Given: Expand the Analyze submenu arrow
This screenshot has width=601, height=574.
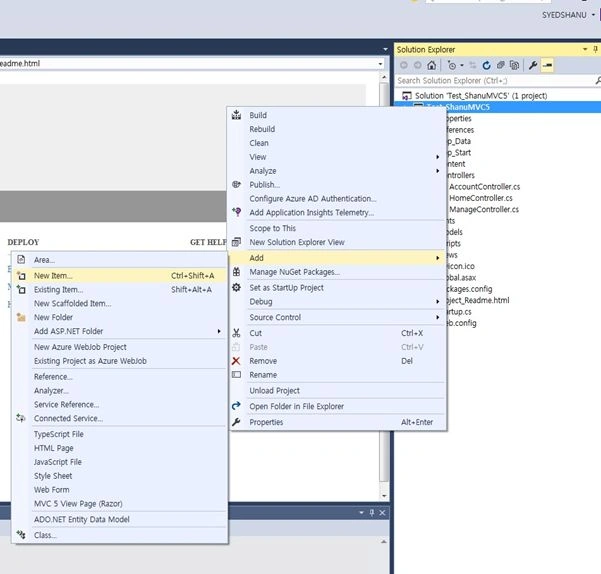Looking at the screenshot, I should 437,171.
